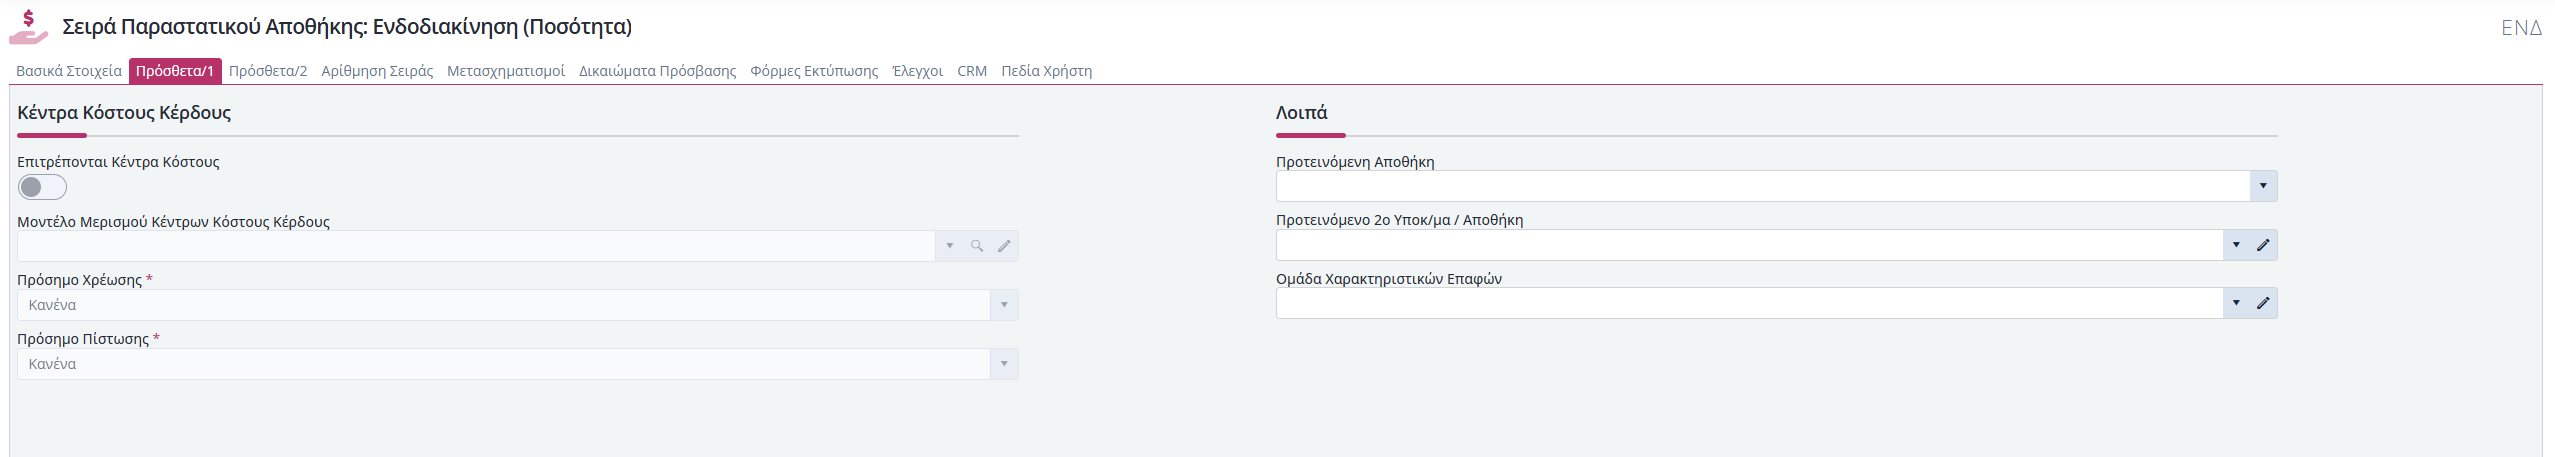Open Μοντέλο Μερισμού Κέντρων Κόστους Κέρδους dropdown arrow
The height and width of the screenshot is (457, 2555).
pyautogui.click(x=949, y=246)
